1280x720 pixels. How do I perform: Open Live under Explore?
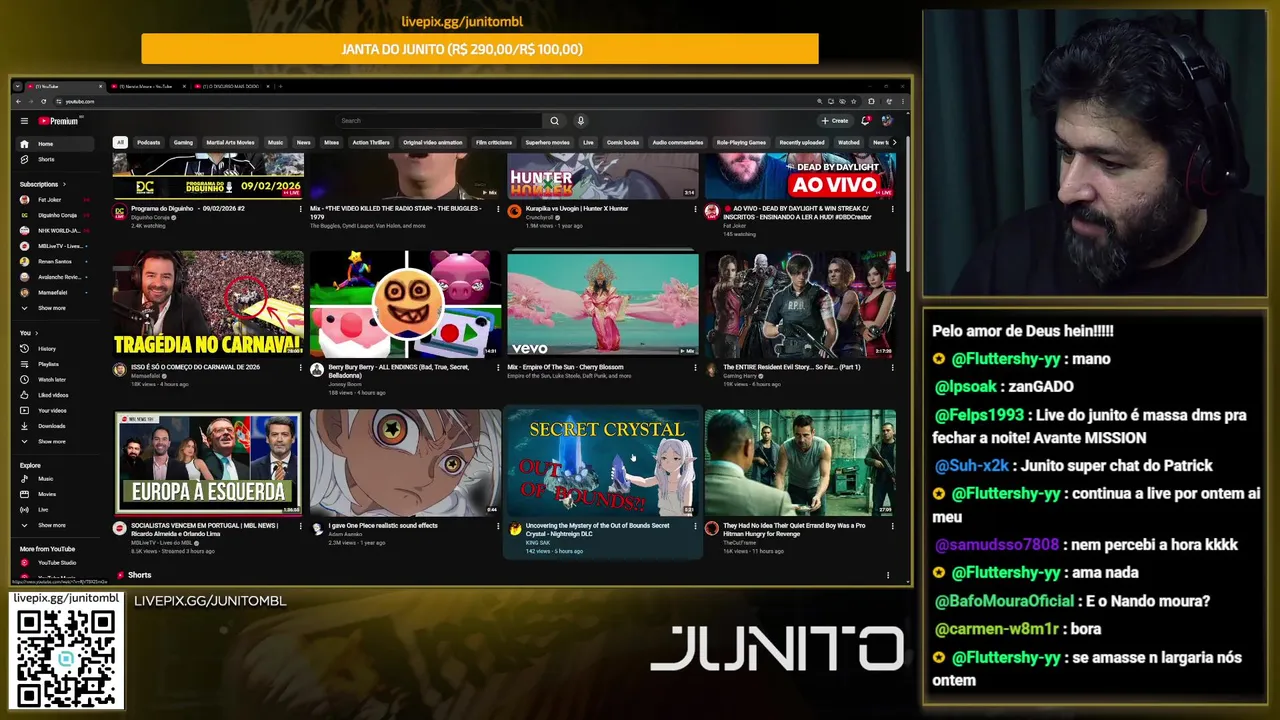tap(54, 510)
